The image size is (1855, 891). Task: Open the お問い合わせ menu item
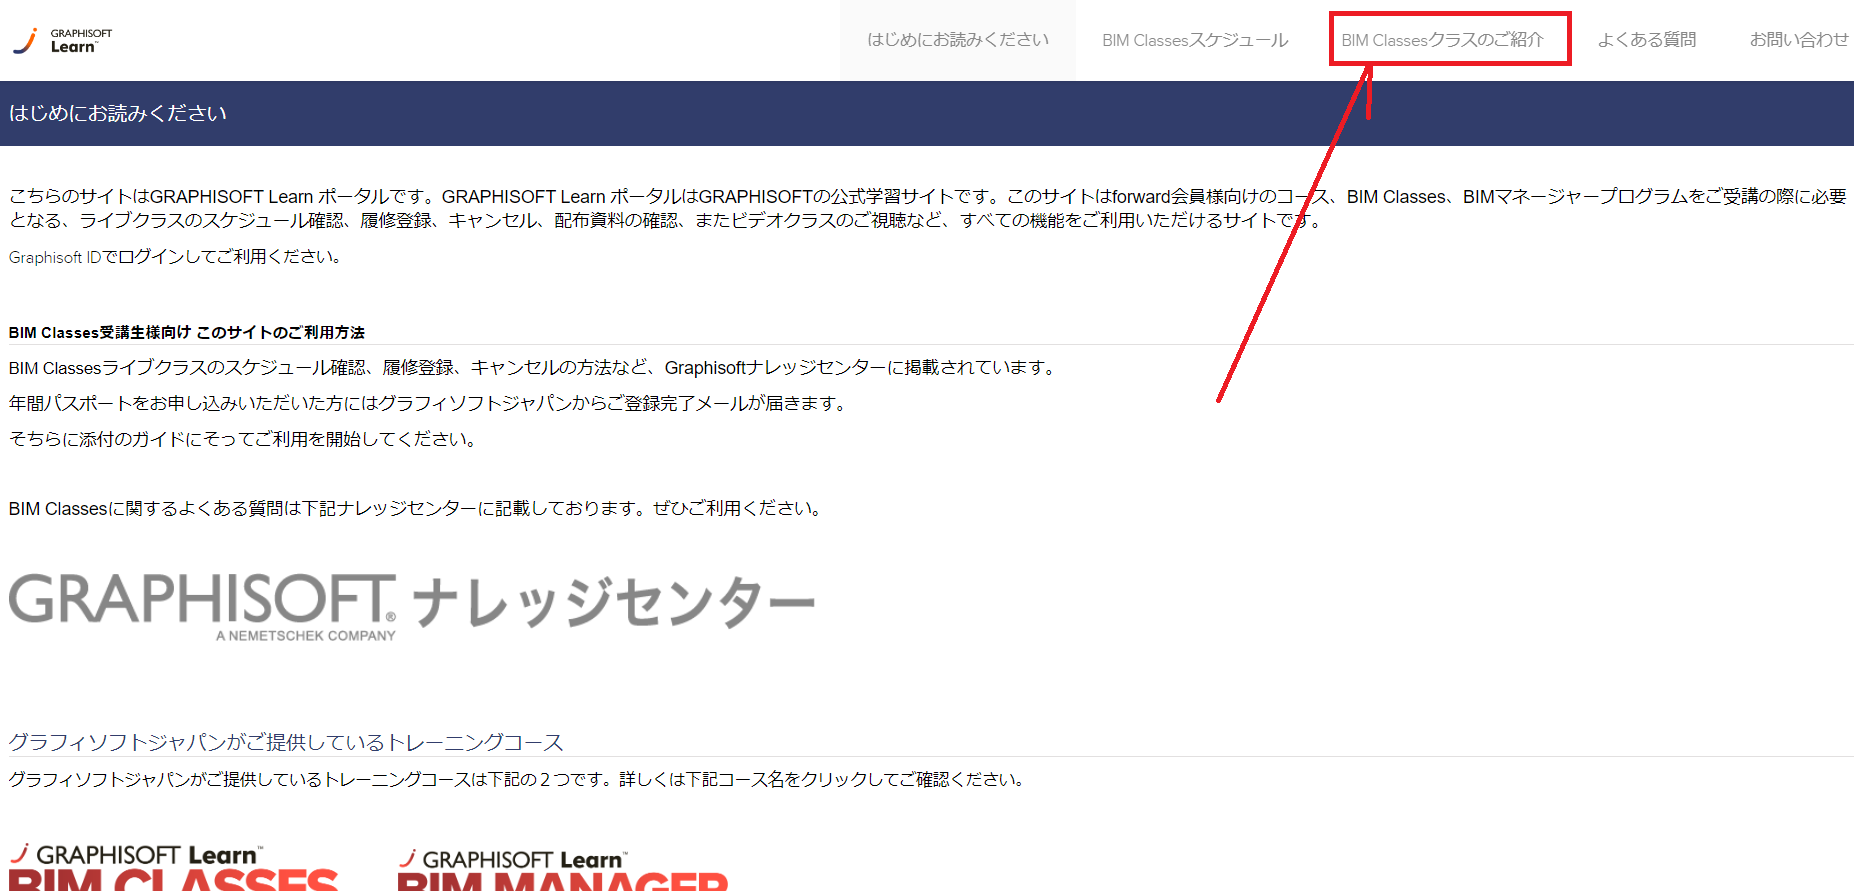pyautogui.click(x=1798, y=40)
